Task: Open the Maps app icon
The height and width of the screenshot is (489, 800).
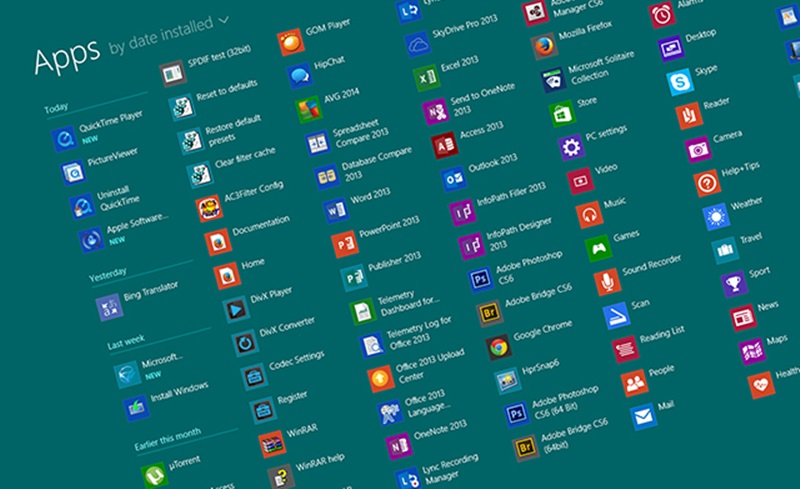Action: pyautogui.click(x=752, y=352)
